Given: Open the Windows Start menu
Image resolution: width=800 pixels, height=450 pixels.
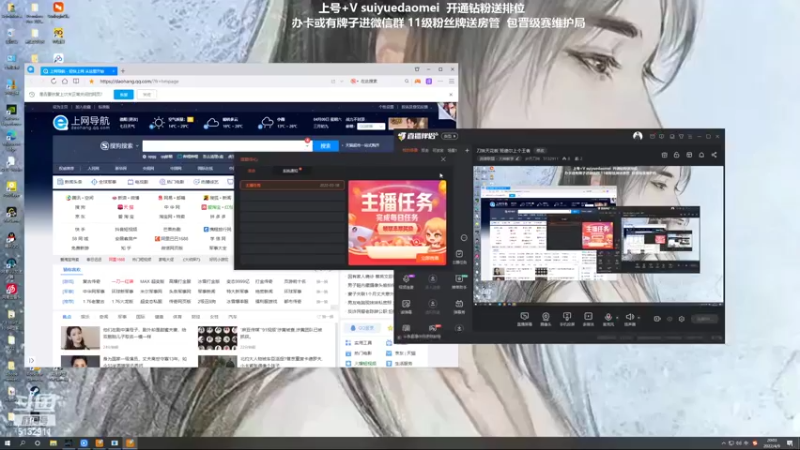Looking at the screenshot, I should tap(7, 443).
